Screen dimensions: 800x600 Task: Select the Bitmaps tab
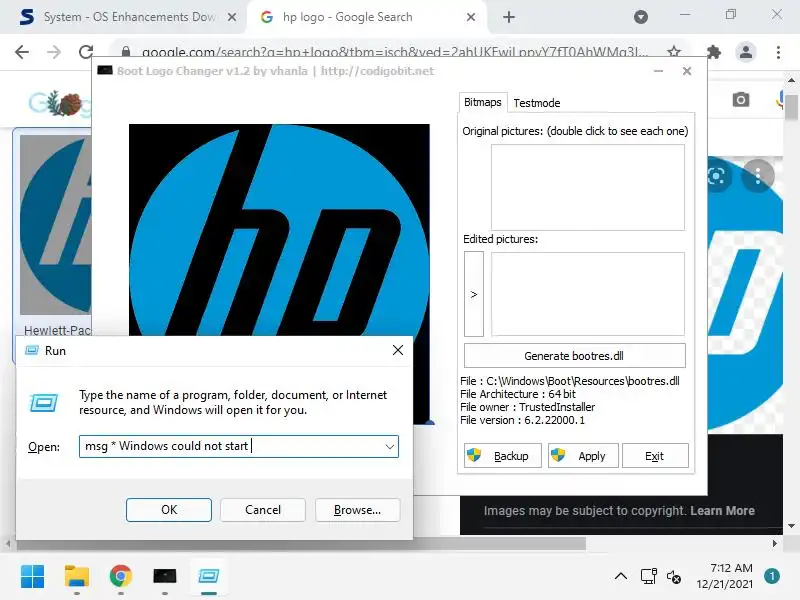483,102
